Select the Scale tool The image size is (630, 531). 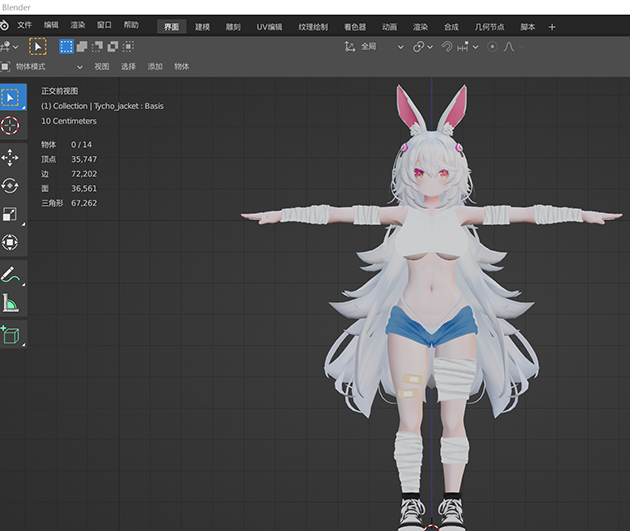10,214
